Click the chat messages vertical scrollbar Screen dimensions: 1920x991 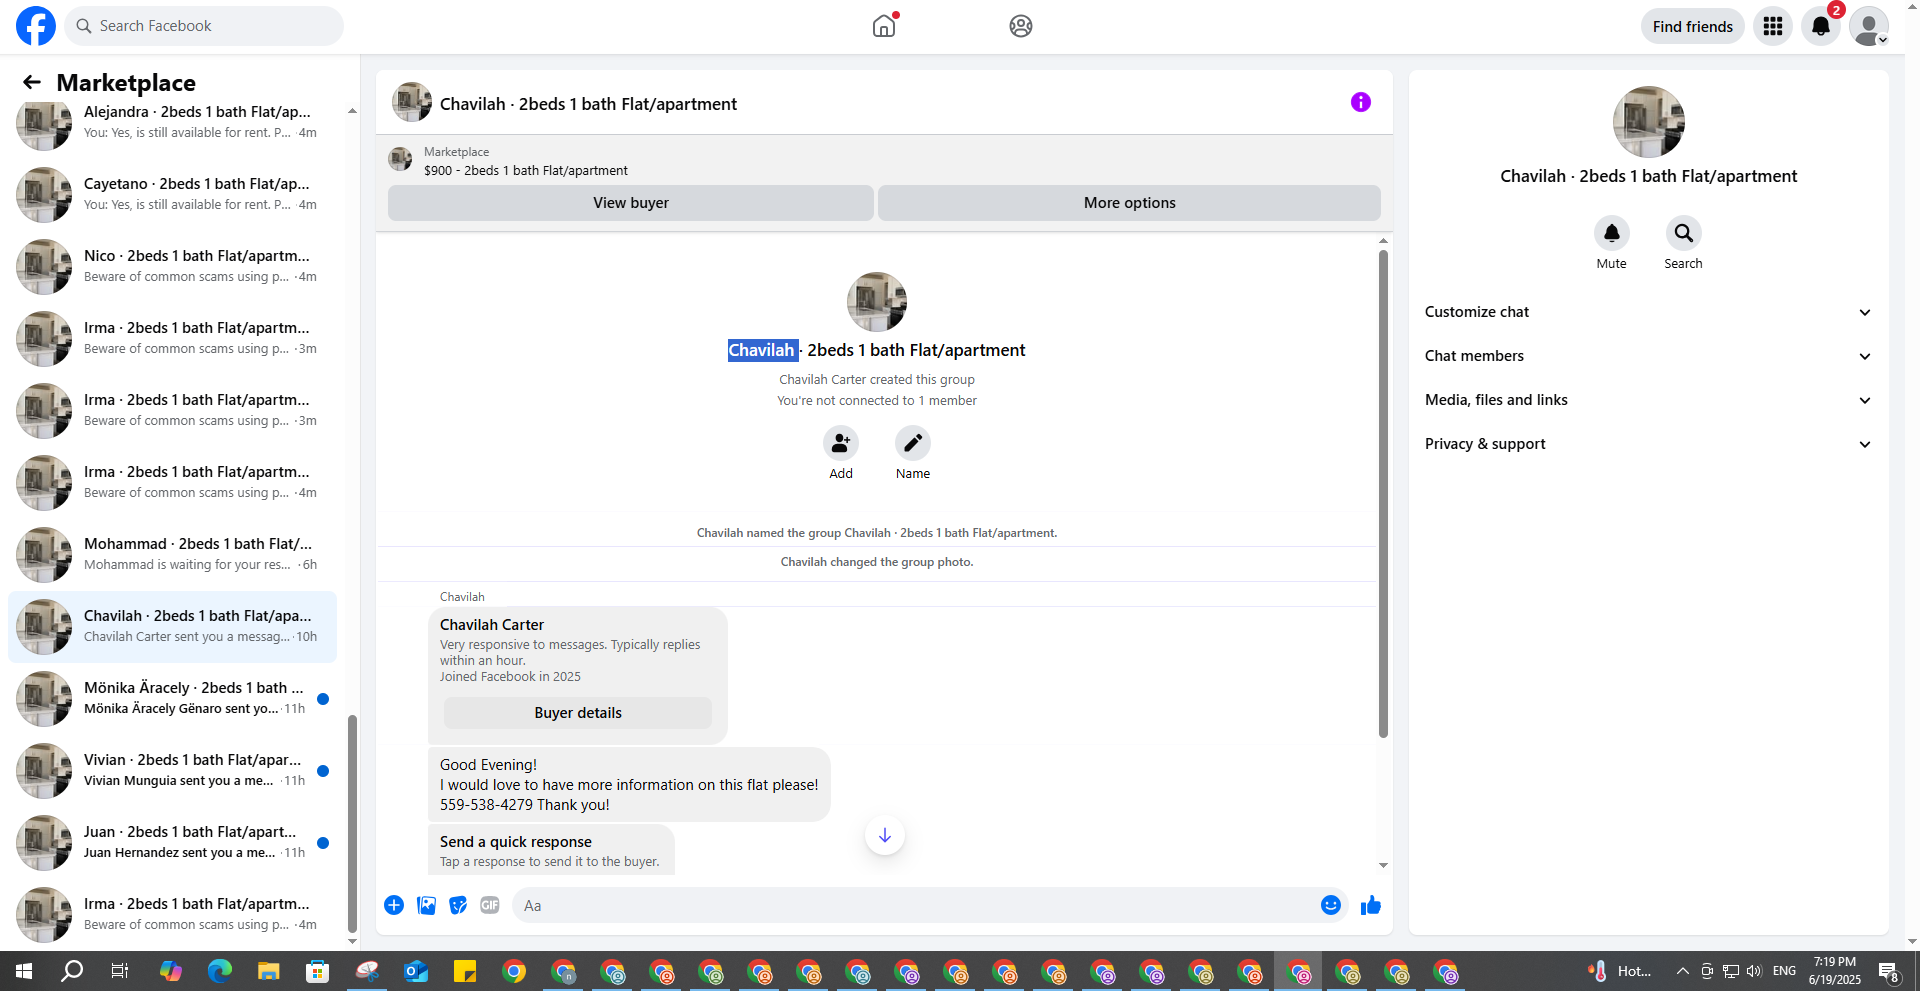(1383, 494)
